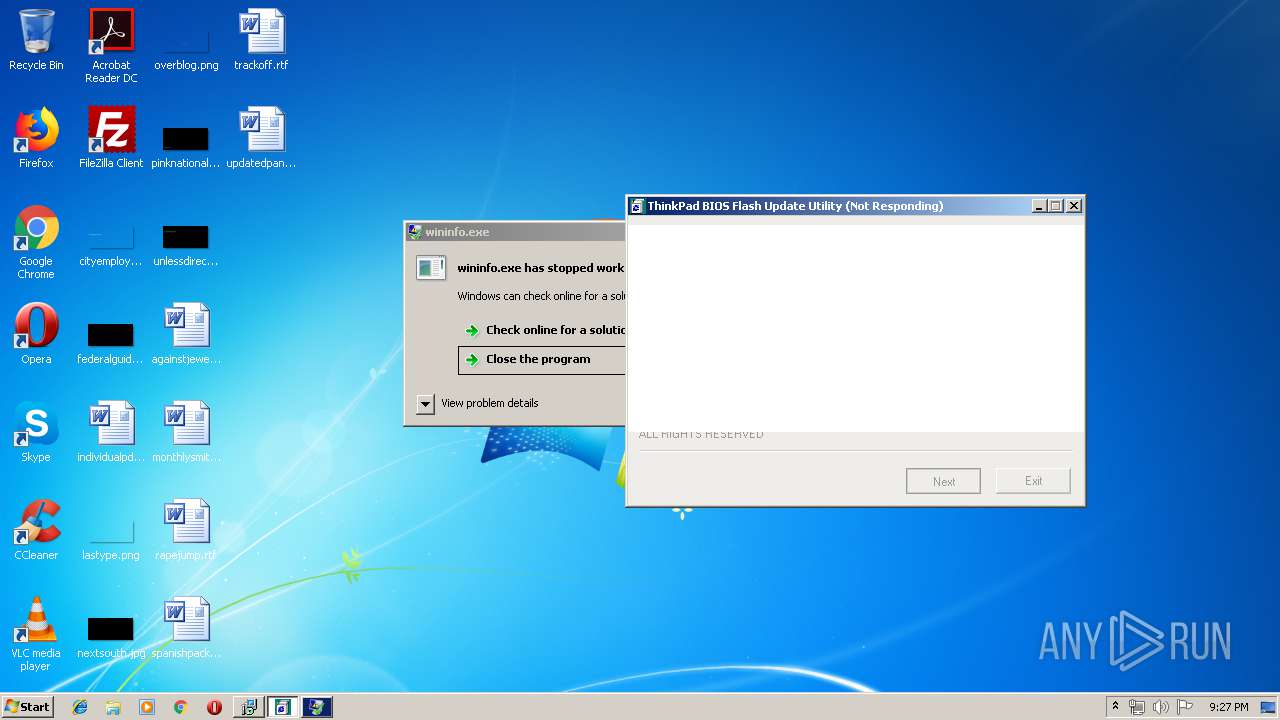Show hidden tray icons arrow
This screenshot has height=720, width=1280.
pyautogui.click(x=1115, y=707)
